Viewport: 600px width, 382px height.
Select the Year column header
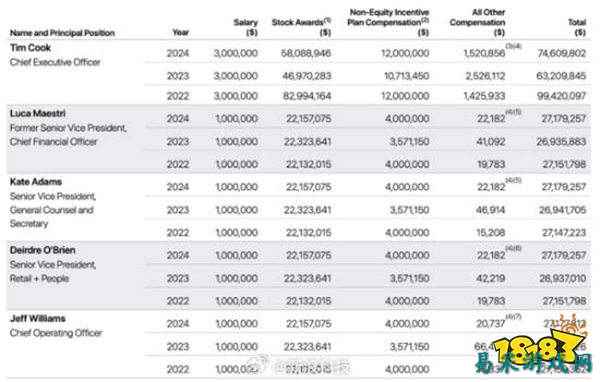point(181,32)
